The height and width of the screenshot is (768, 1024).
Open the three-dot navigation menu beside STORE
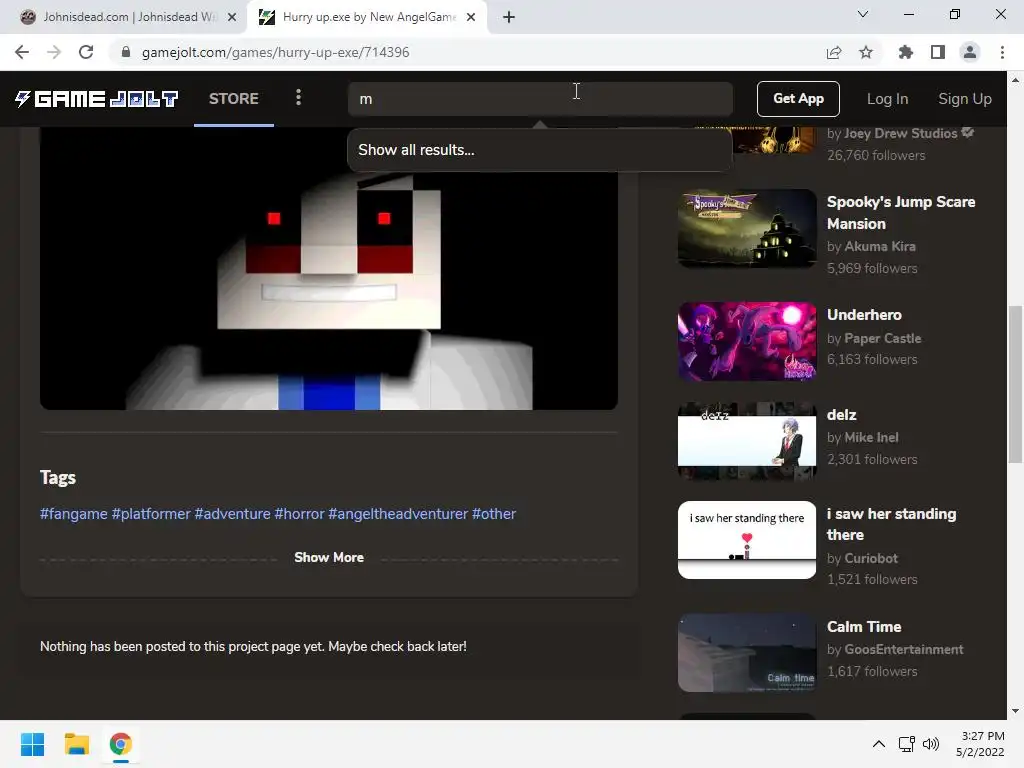pos(298,97)
